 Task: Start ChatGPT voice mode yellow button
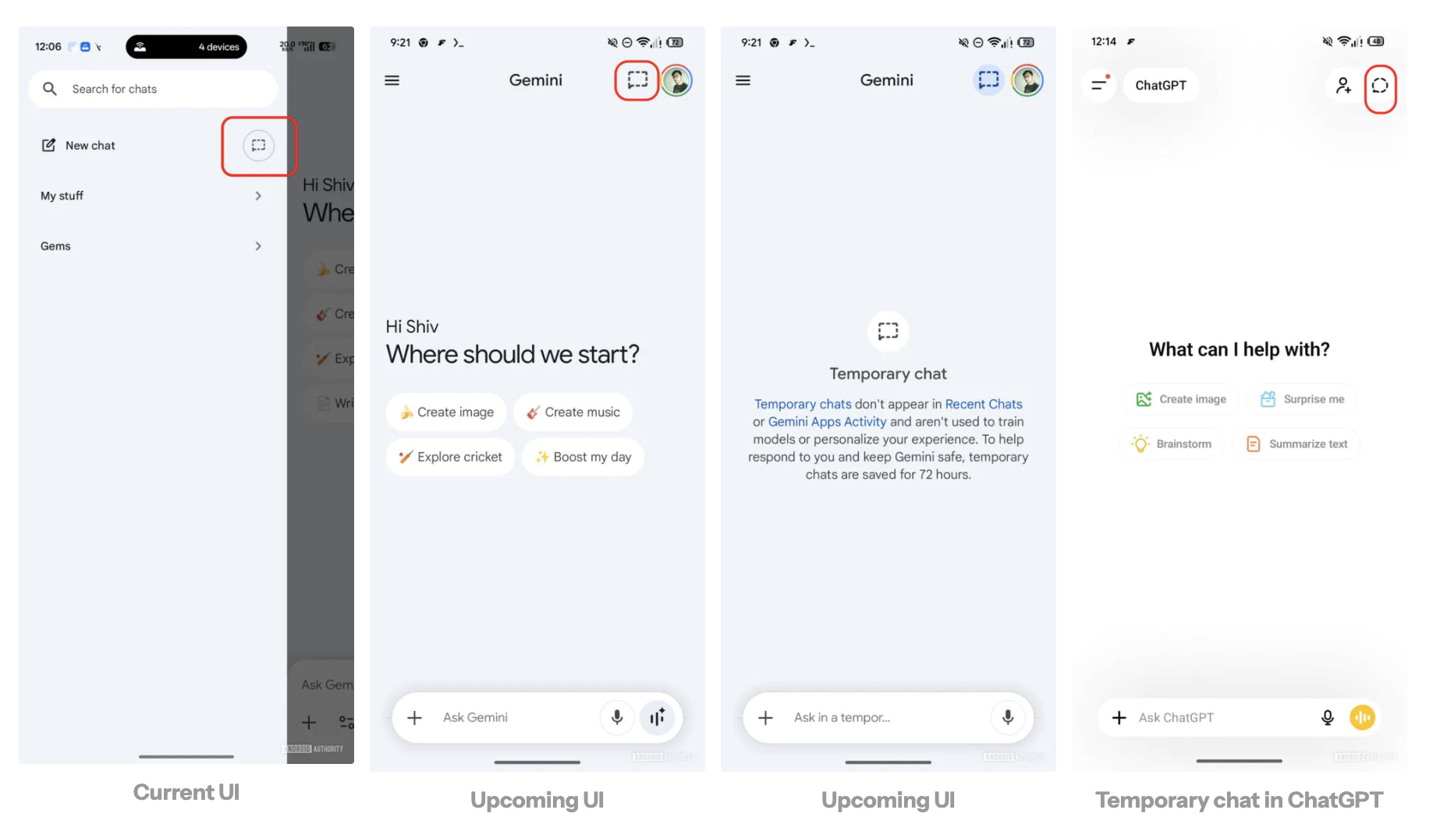(1362, 717)
